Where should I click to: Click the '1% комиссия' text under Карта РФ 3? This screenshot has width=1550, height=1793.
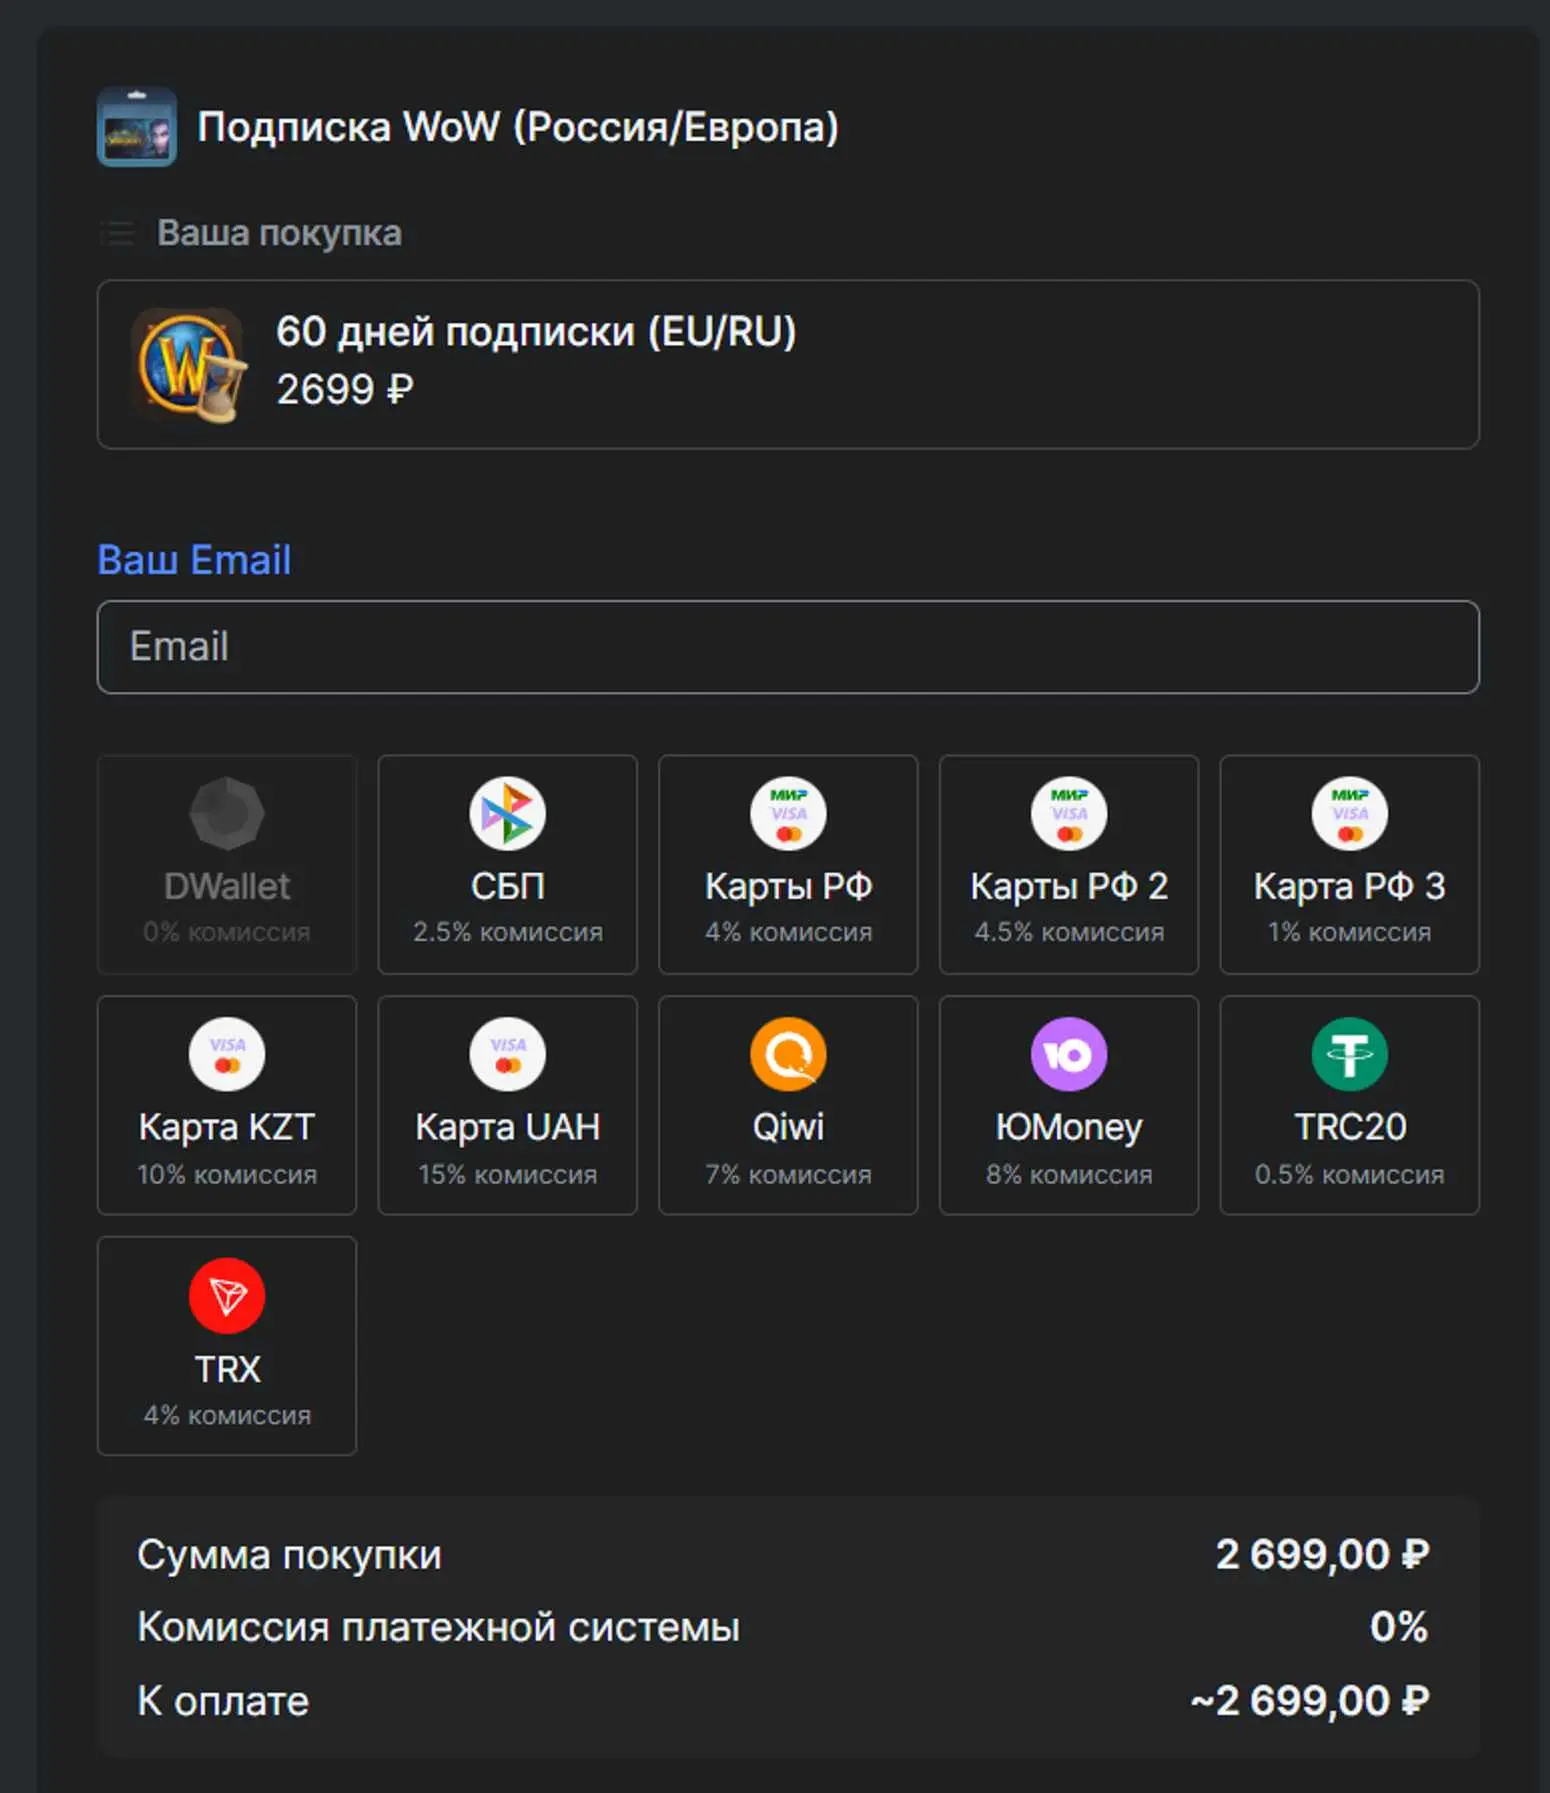(1349, 932)
